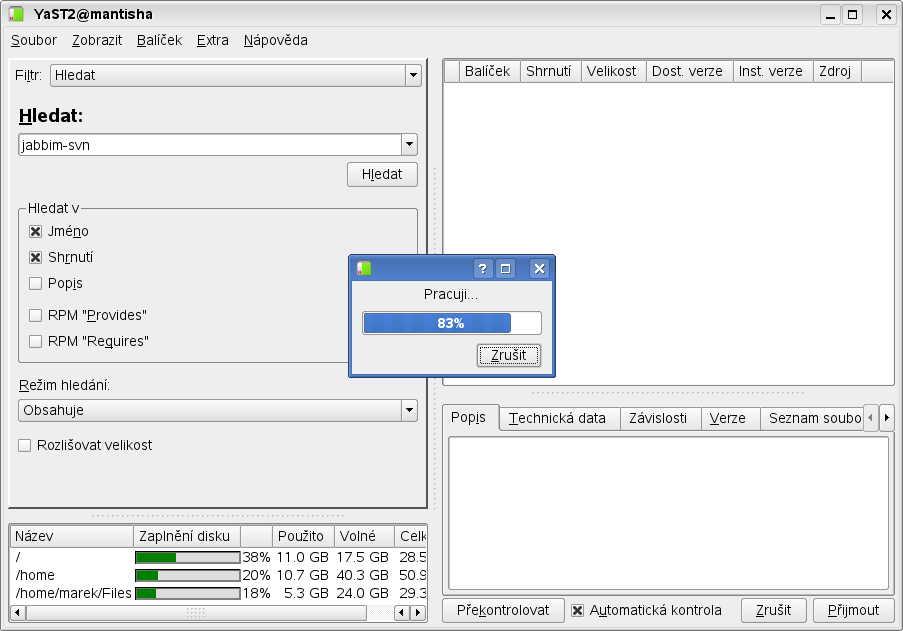Sort by Inst. verze column header
This screenshot has height=631, width=903.
772,71
